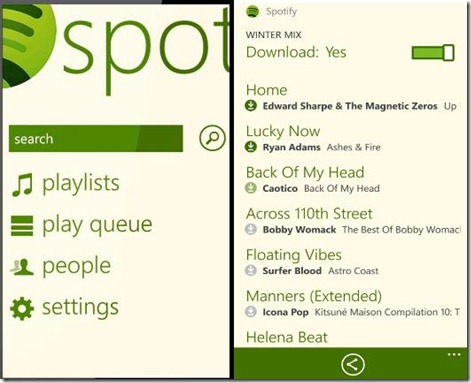471x383 pixels.
Task: Click the people silhouettes icon
Action: point(22,267)
